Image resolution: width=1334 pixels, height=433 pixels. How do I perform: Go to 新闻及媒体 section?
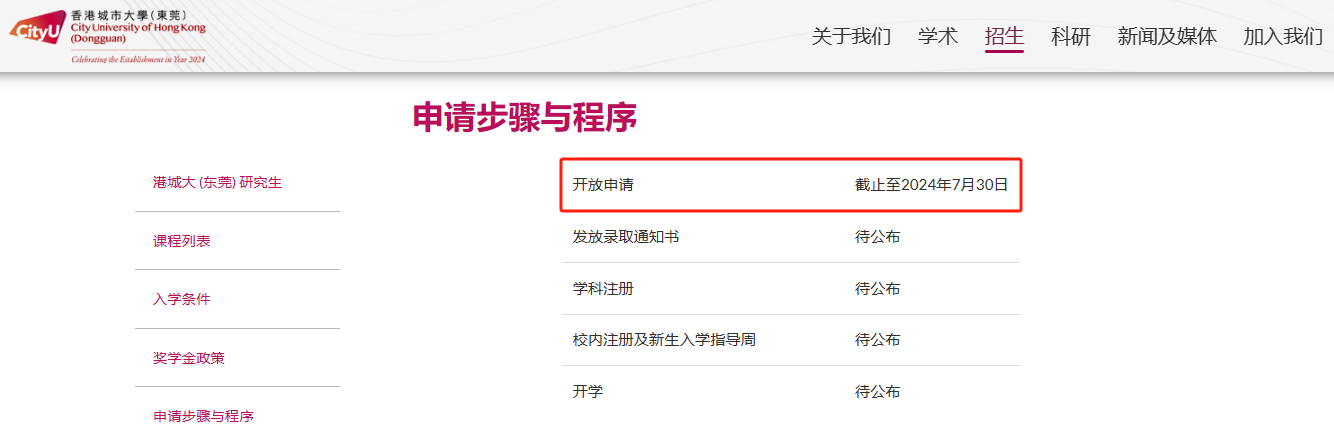coord(1167,37)
